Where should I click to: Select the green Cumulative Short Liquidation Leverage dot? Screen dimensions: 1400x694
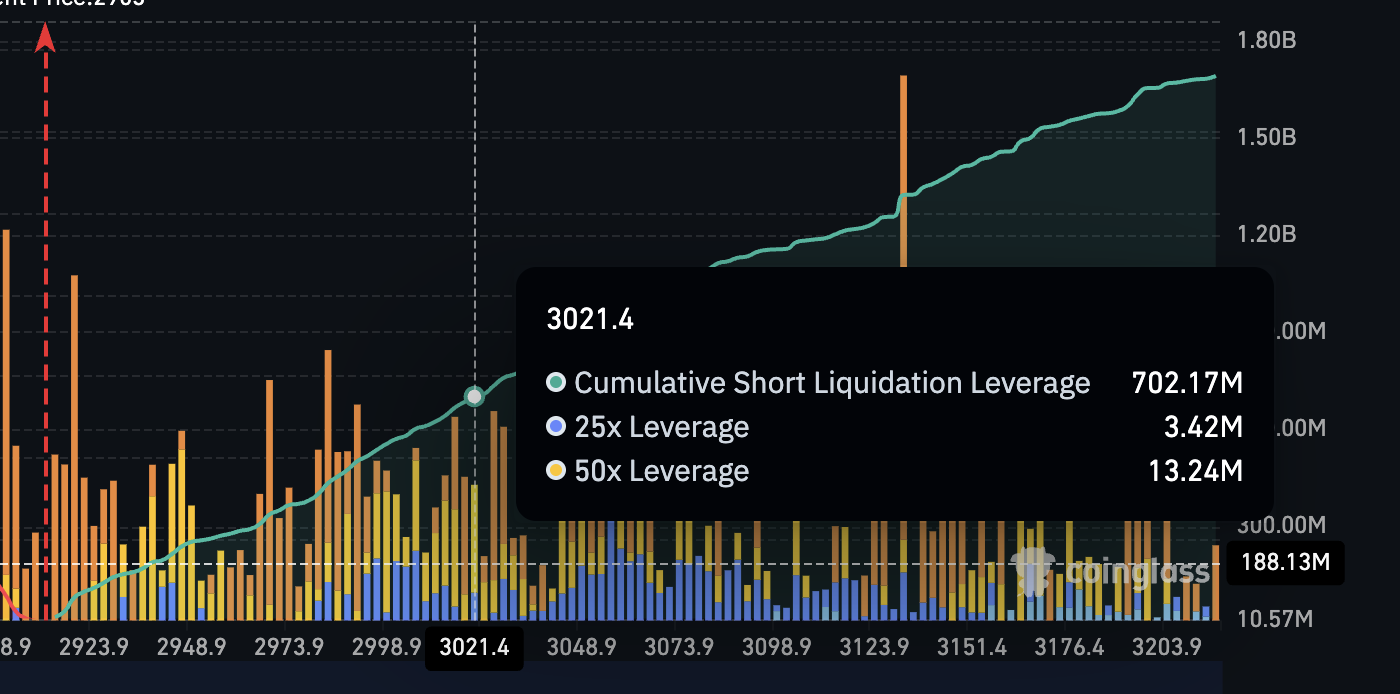tap(557, 383)
